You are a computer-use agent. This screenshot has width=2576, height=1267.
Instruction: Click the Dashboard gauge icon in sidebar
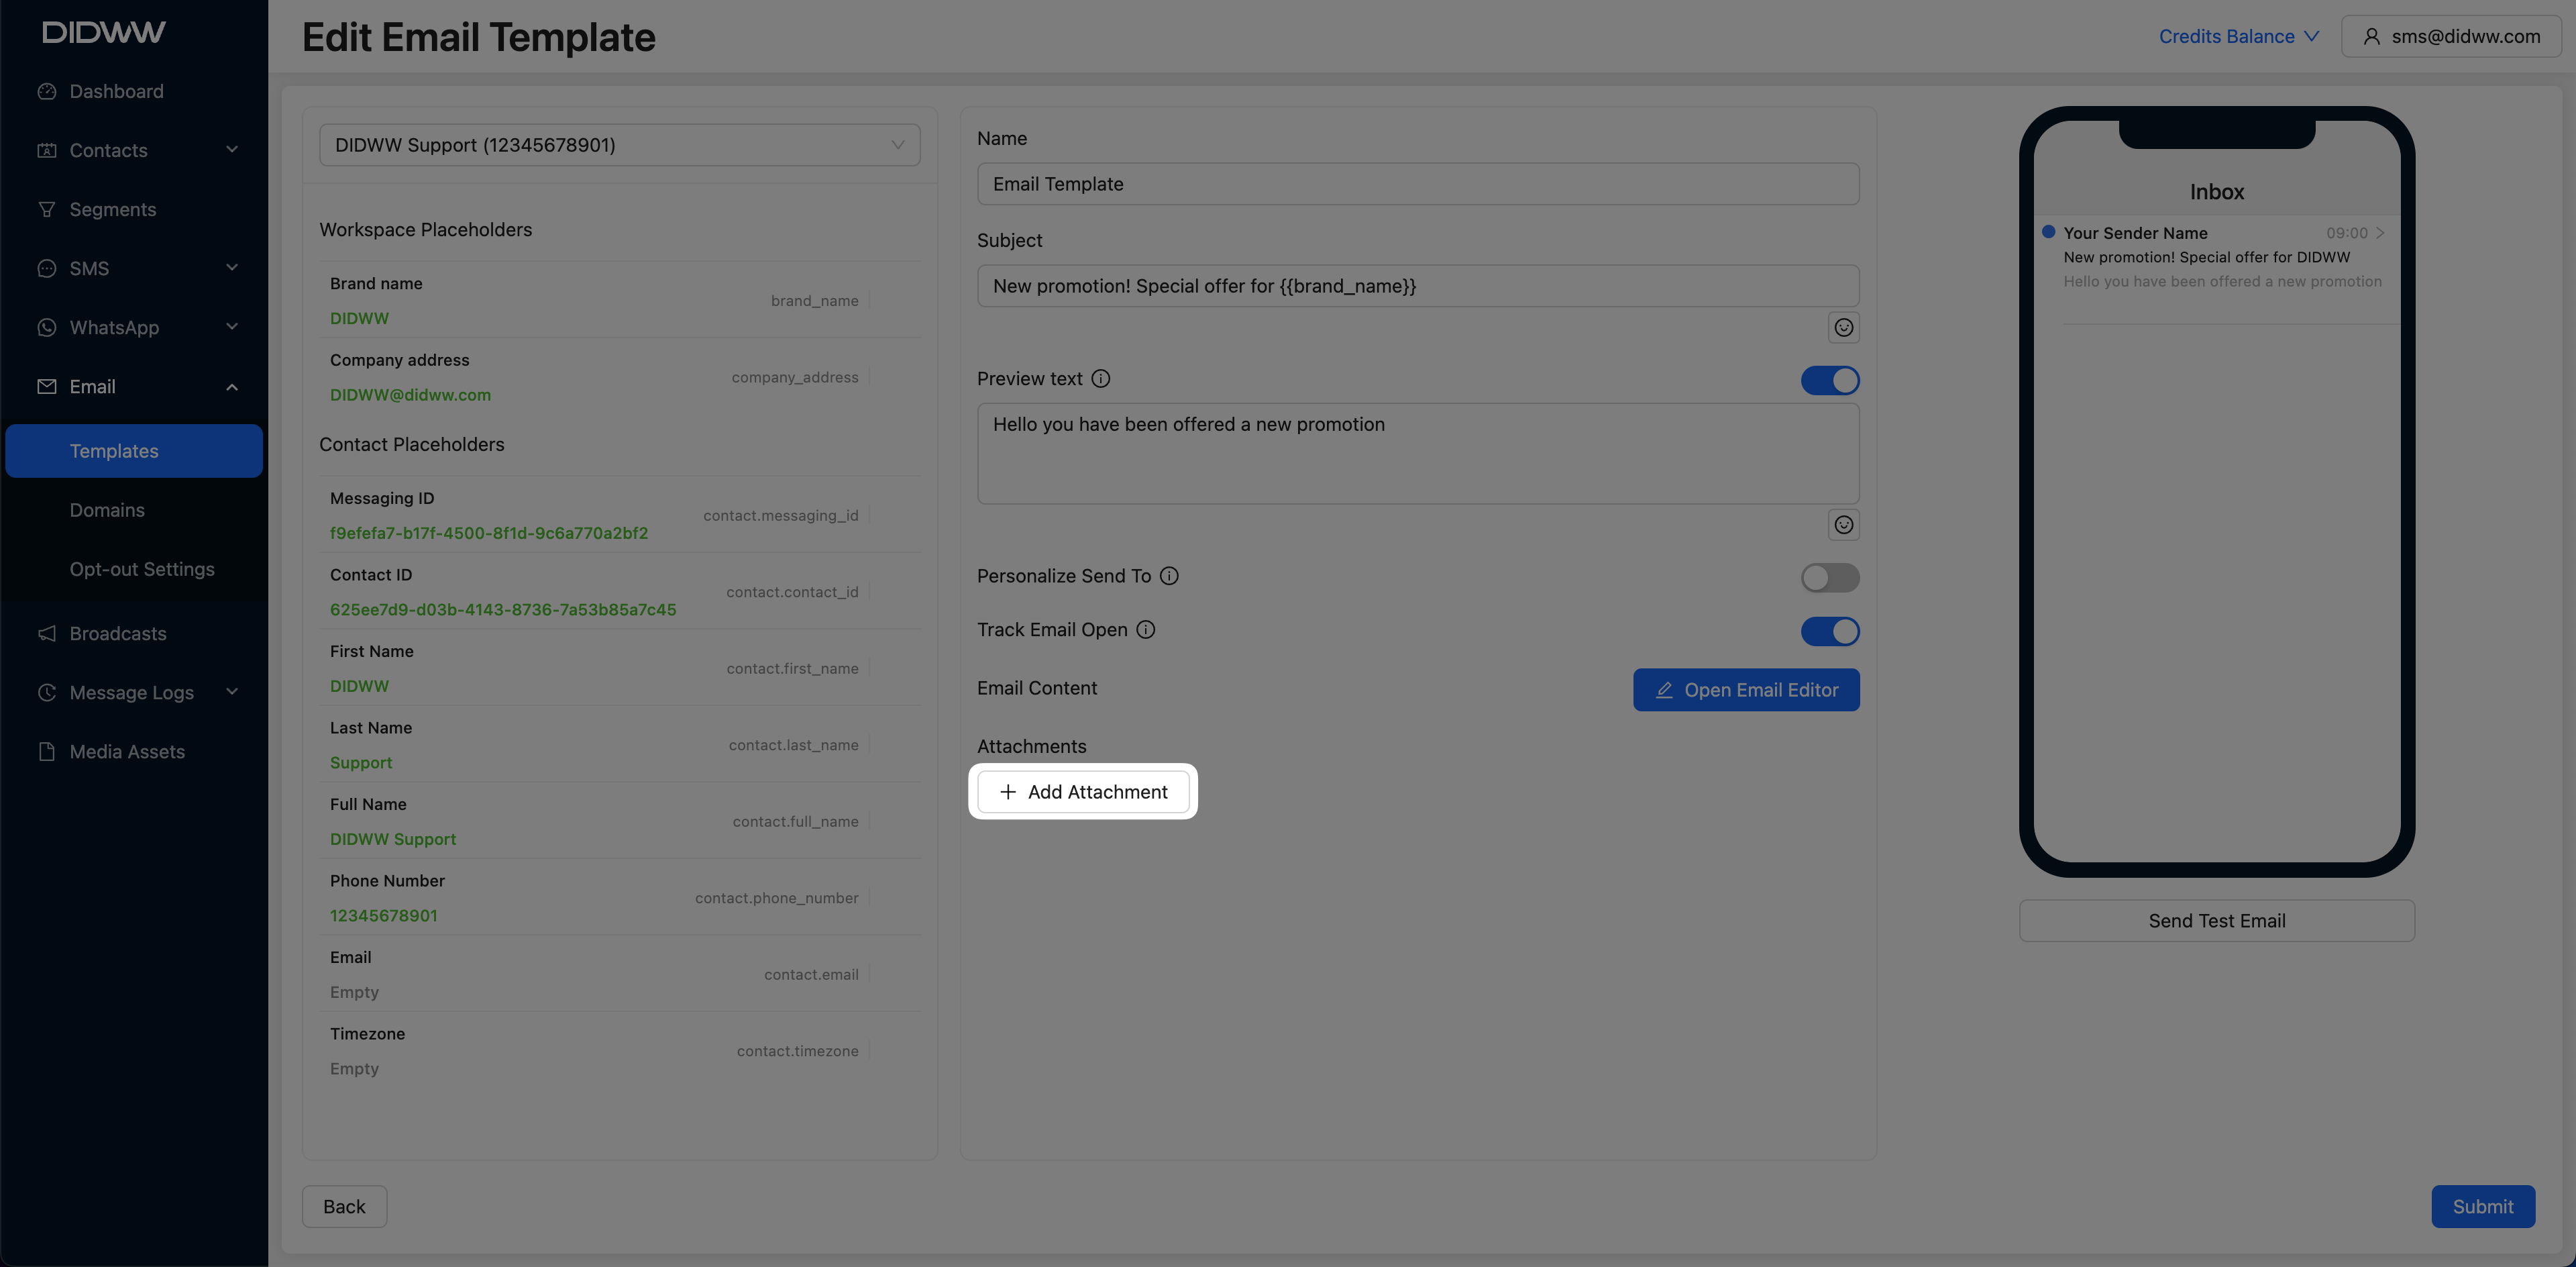(46, 92)
